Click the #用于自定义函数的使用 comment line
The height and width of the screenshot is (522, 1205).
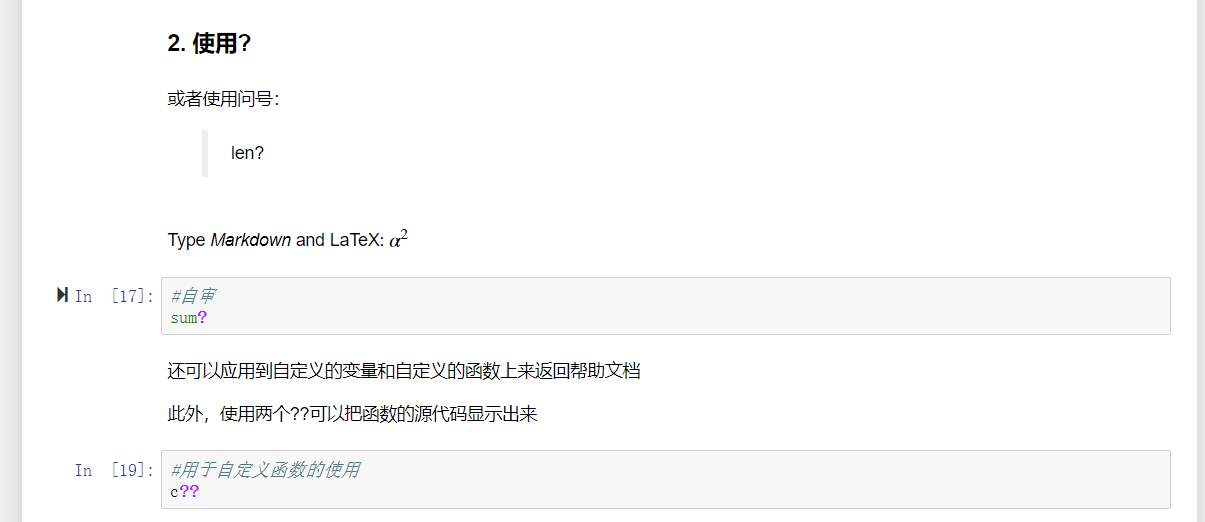pos(265,470)
